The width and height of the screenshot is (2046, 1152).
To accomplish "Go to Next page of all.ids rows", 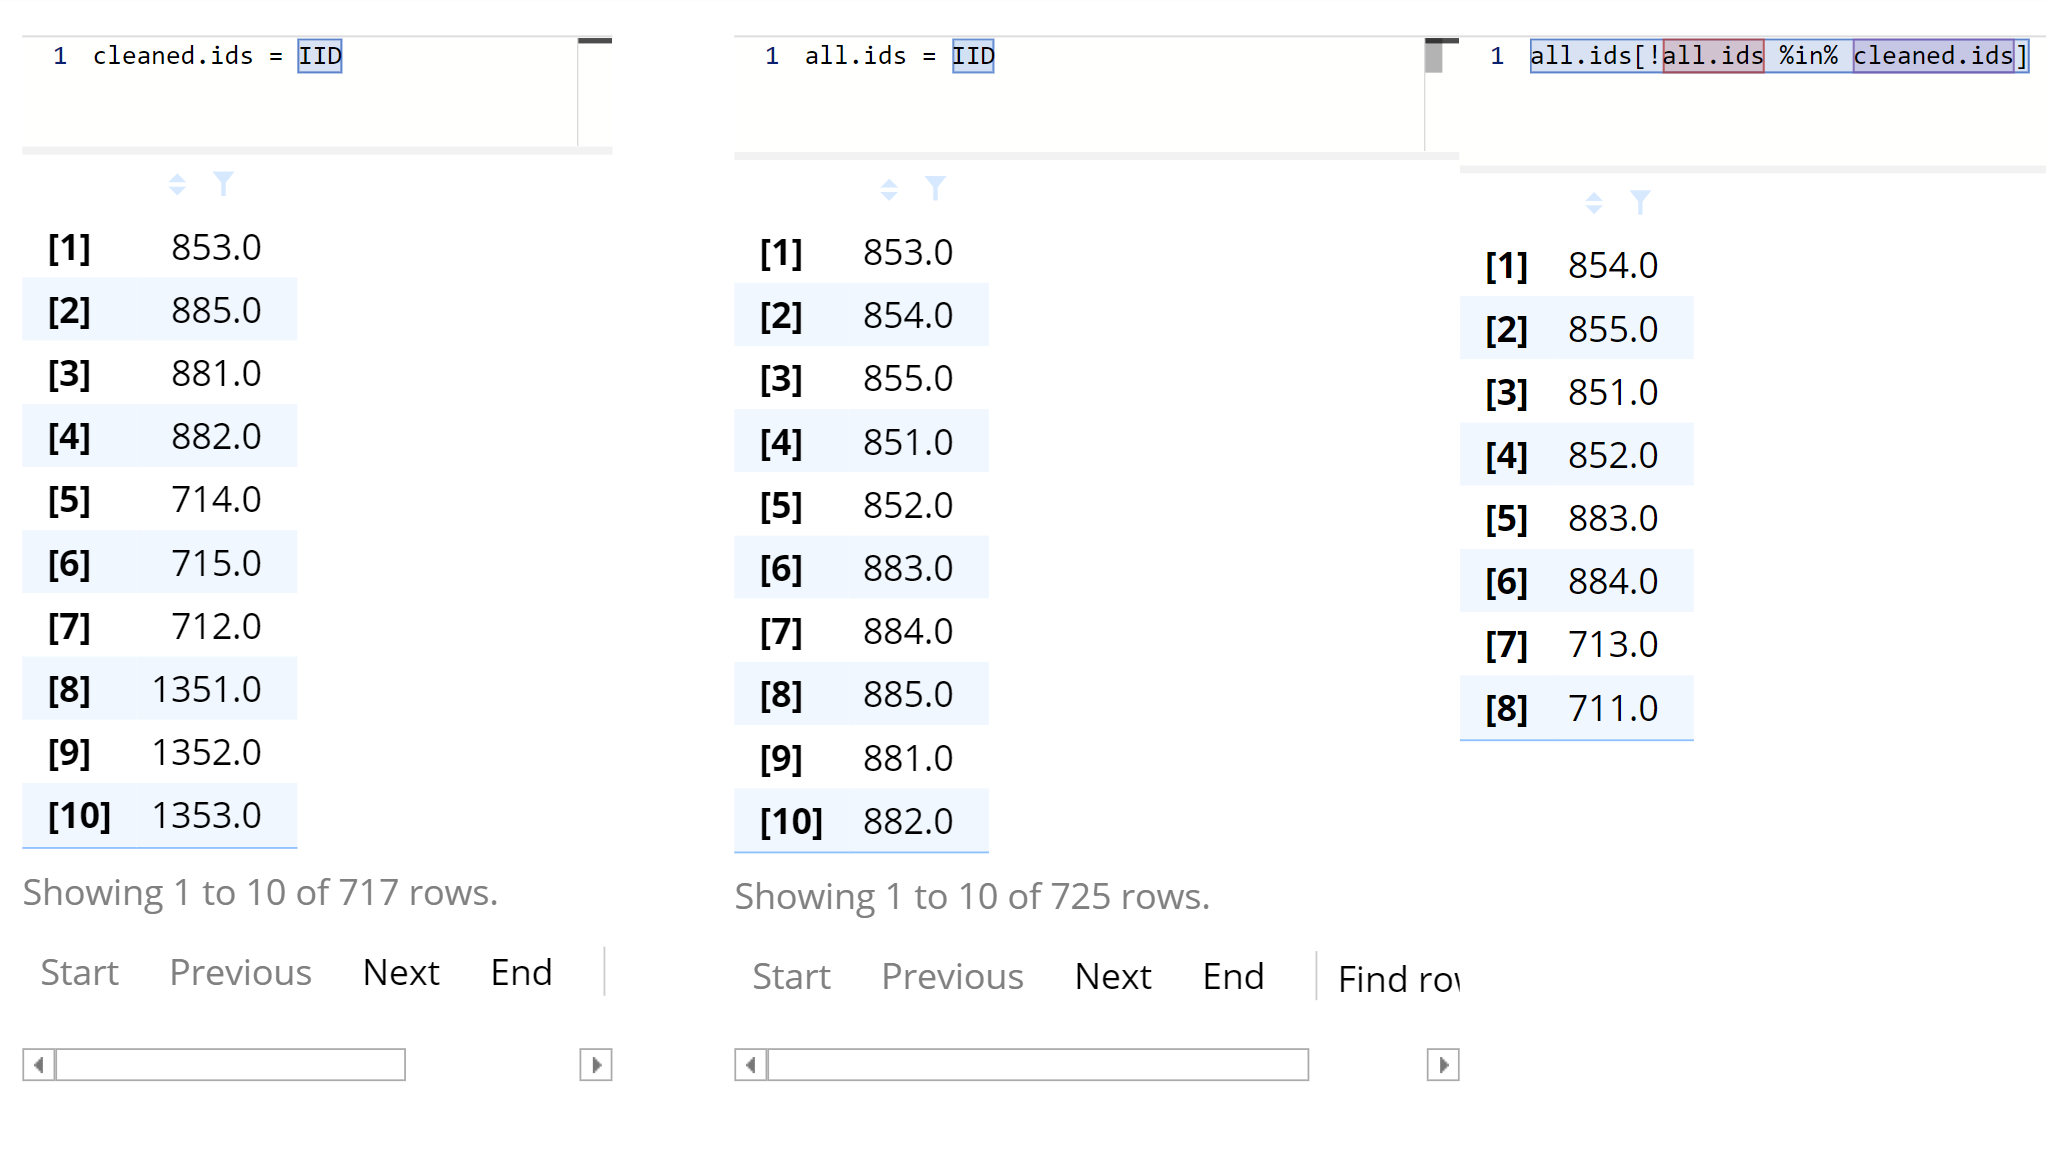I will tap(1113, 976).
